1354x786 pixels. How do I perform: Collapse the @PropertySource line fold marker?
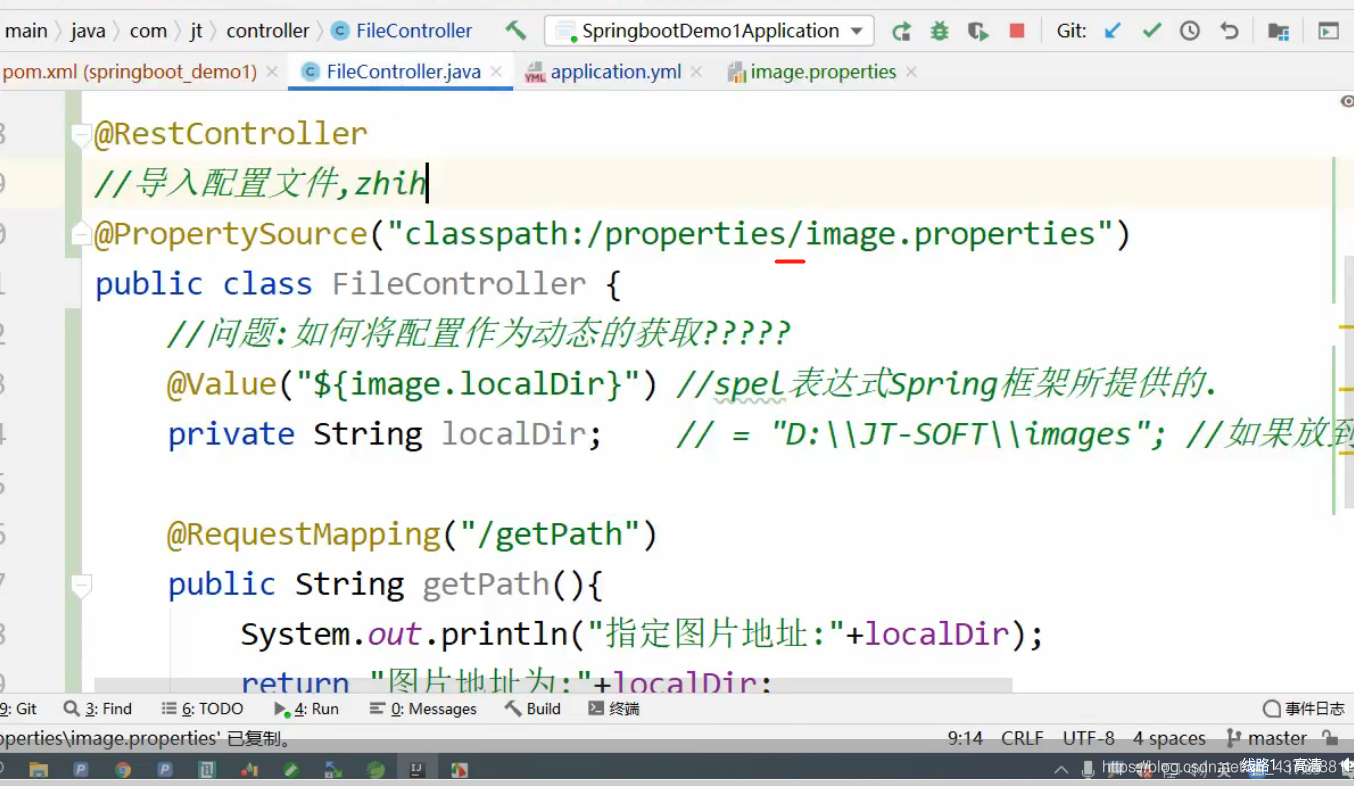[x=81, y=234]
